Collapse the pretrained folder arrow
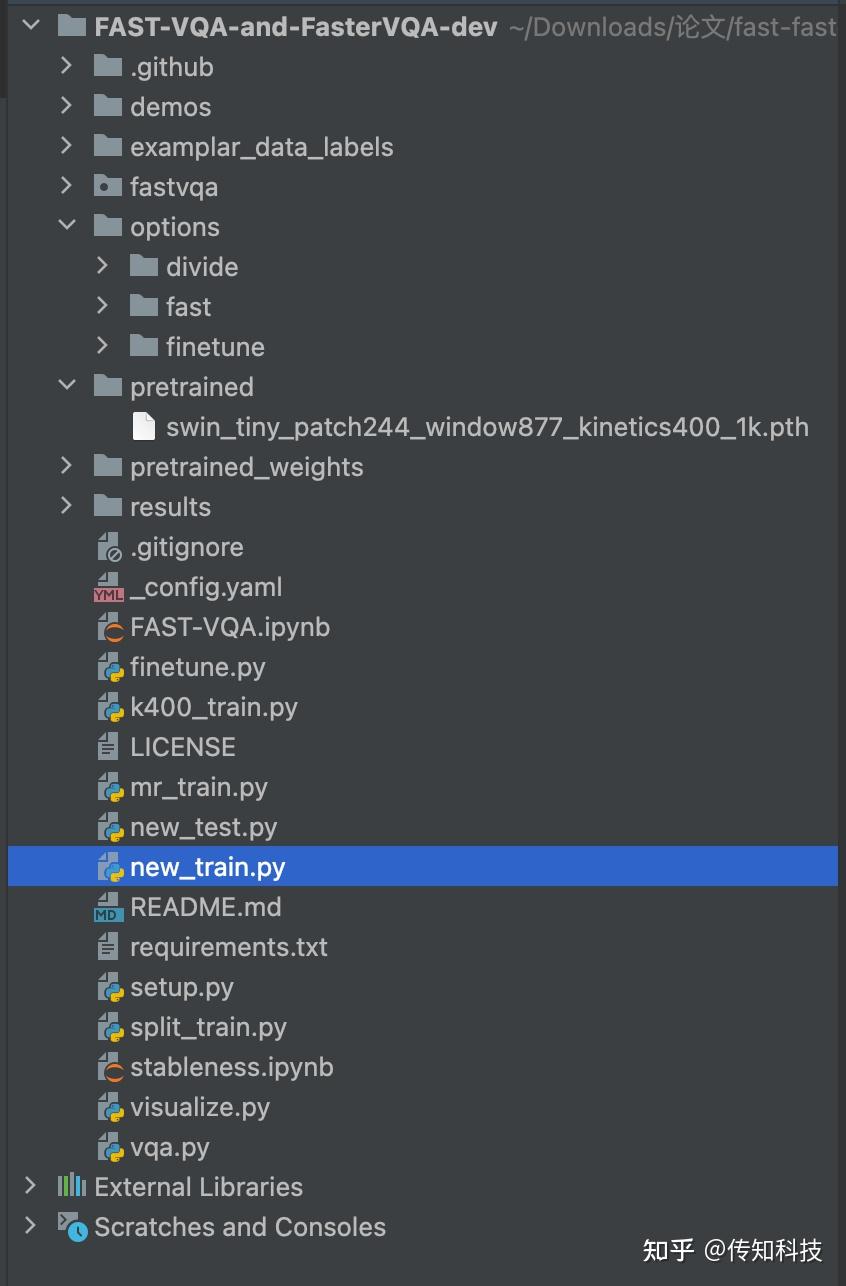The height and width of the screenshot is (1286, 846). [x=67, y=387]
